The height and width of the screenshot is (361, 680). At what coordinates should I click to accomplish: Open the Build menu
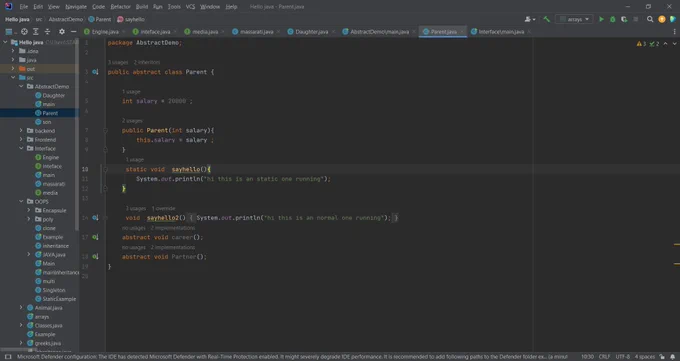pyautogui.click(x=142, y=7)
